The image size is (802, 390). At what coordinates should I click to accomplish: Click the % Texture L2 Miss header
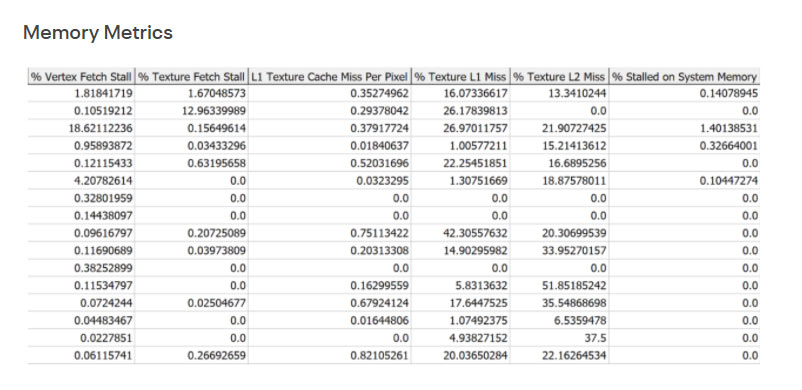tap(560, 77)
